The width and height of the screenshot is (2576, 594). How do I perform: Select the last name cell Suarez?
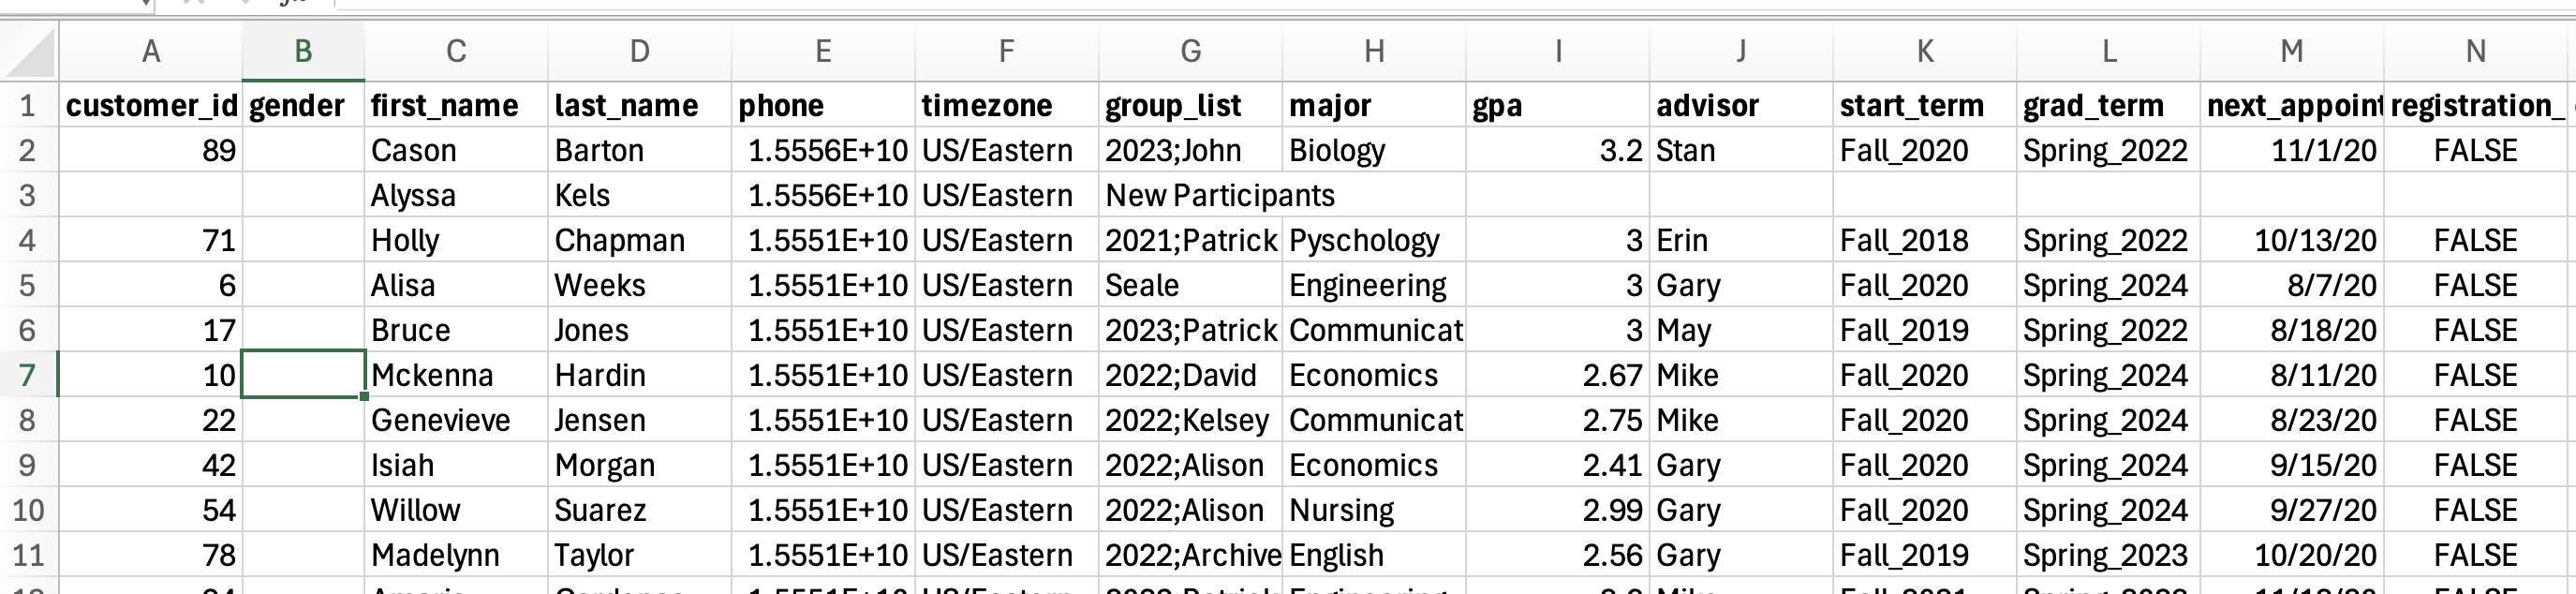[x=639, y=510]
